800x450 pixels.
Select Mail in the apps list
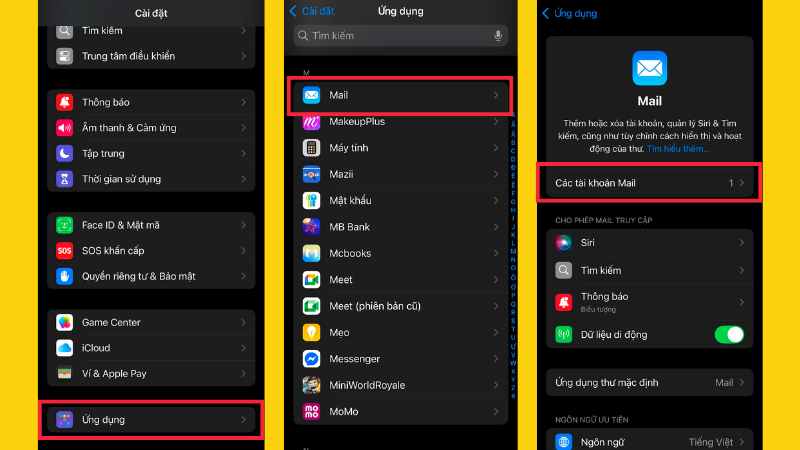click(x=400, y=95)
